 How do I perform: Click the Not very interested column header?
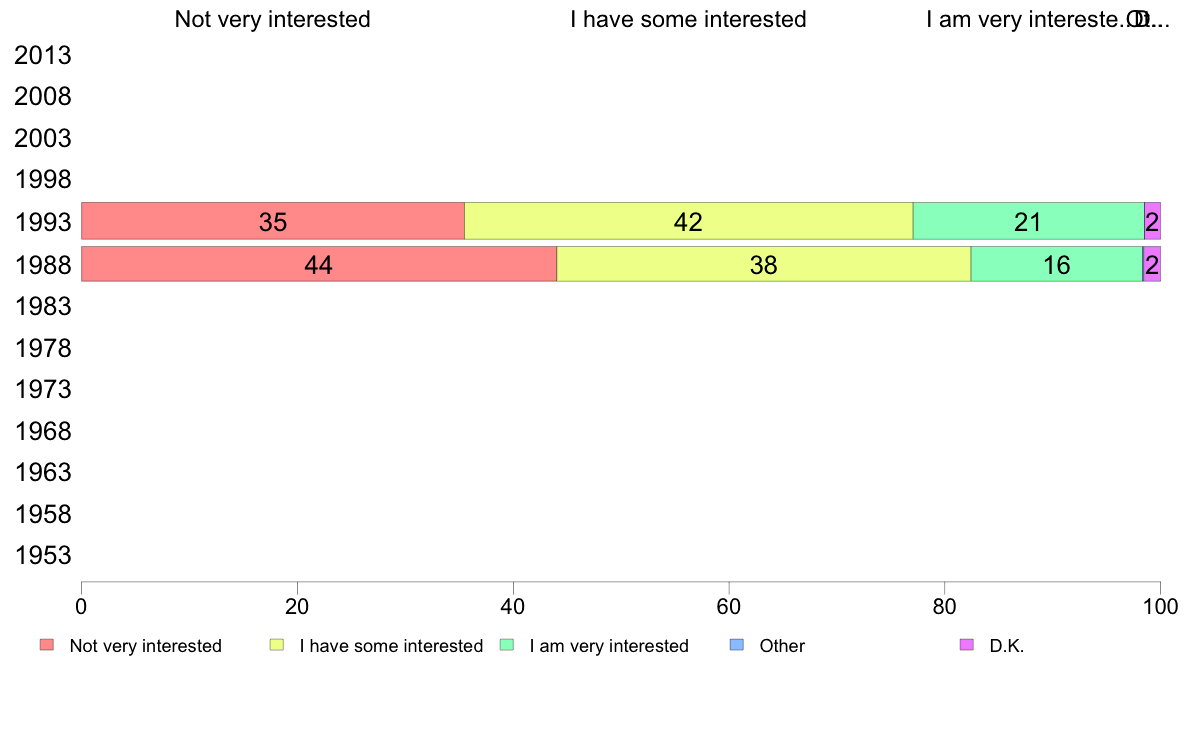click(x=273, y=19)
